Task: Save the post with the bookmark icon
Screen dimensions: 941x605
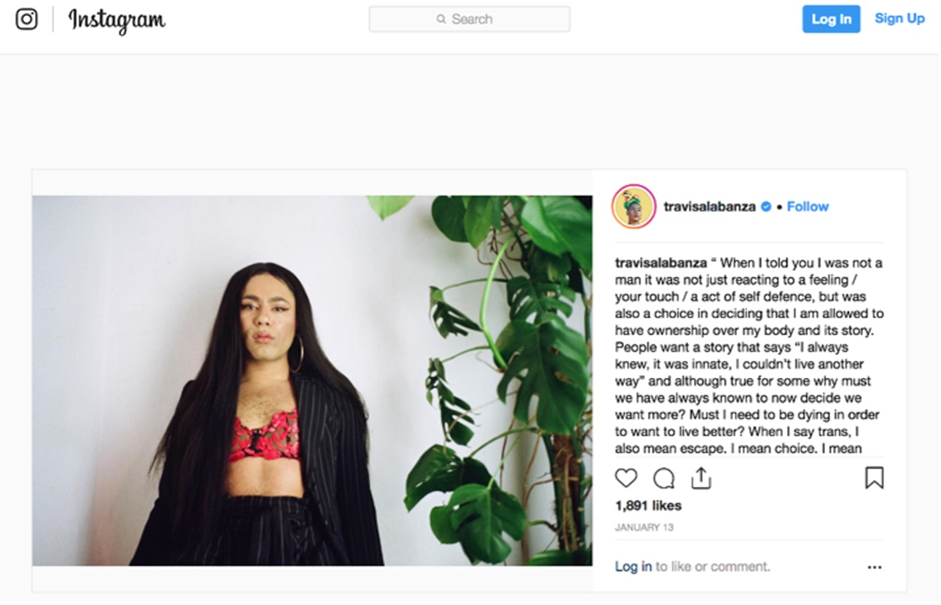Action: (x=874, y=478)
